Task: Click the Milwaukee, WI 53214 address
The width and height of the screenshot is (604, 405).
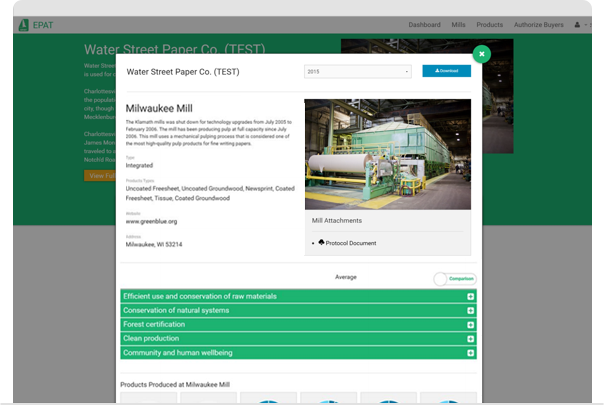Action: 154,244
